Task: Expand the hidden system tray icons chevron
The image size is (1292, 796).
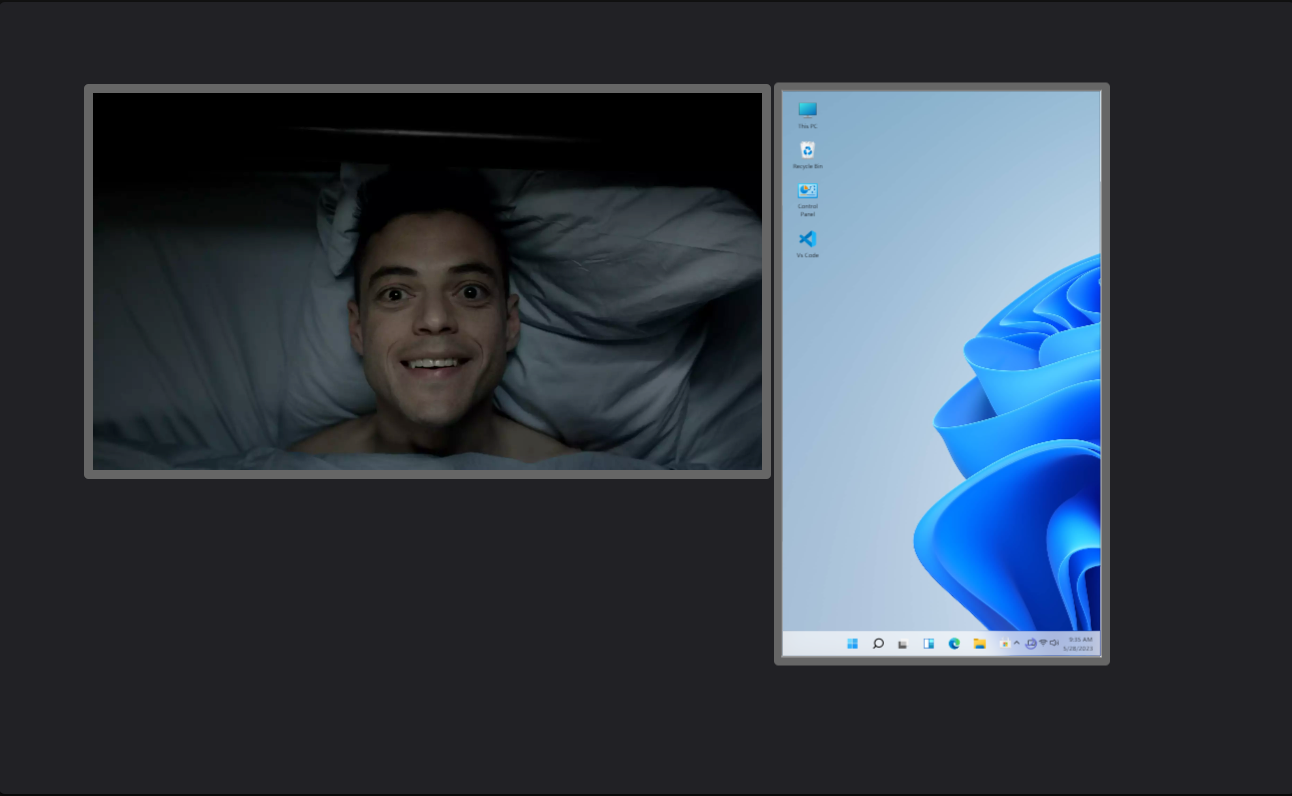Action: pos(1017,643)
